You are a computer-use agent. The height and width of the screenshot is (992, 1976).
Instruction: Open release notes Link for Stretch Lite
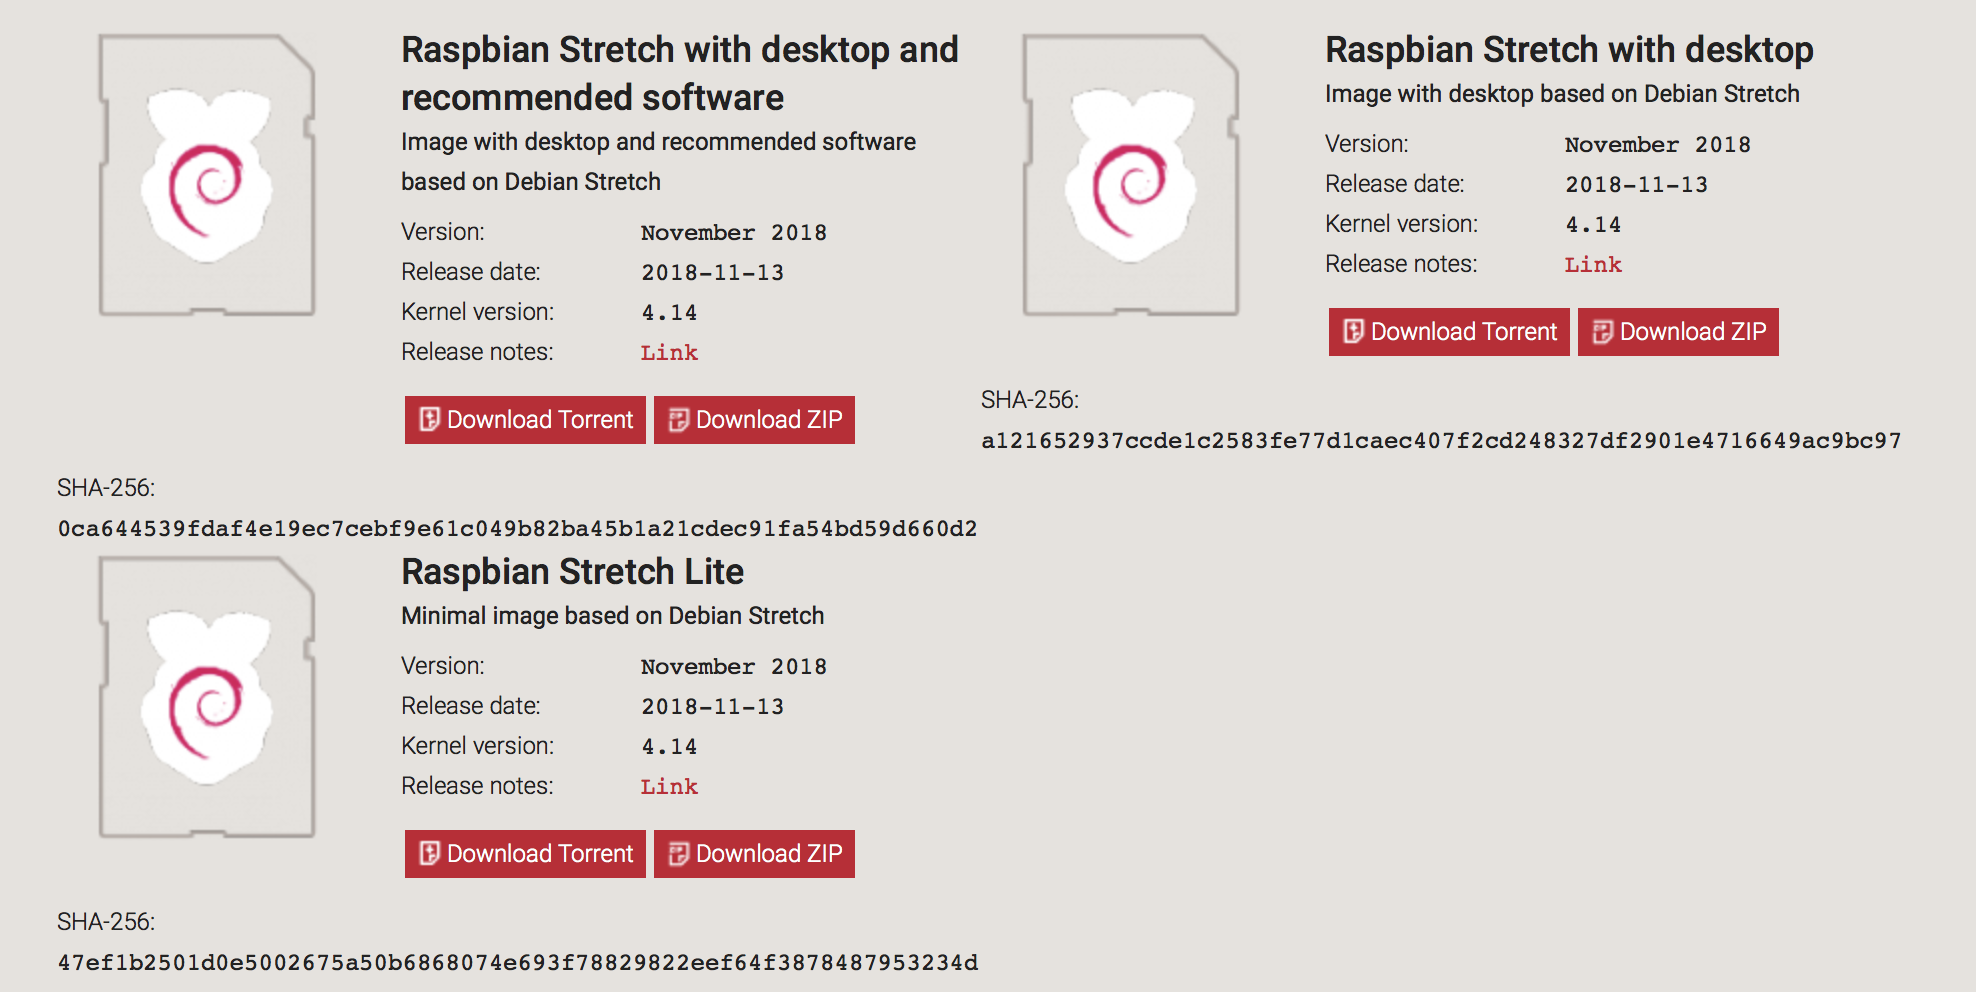pyautogui.click(x=669, y=787)
